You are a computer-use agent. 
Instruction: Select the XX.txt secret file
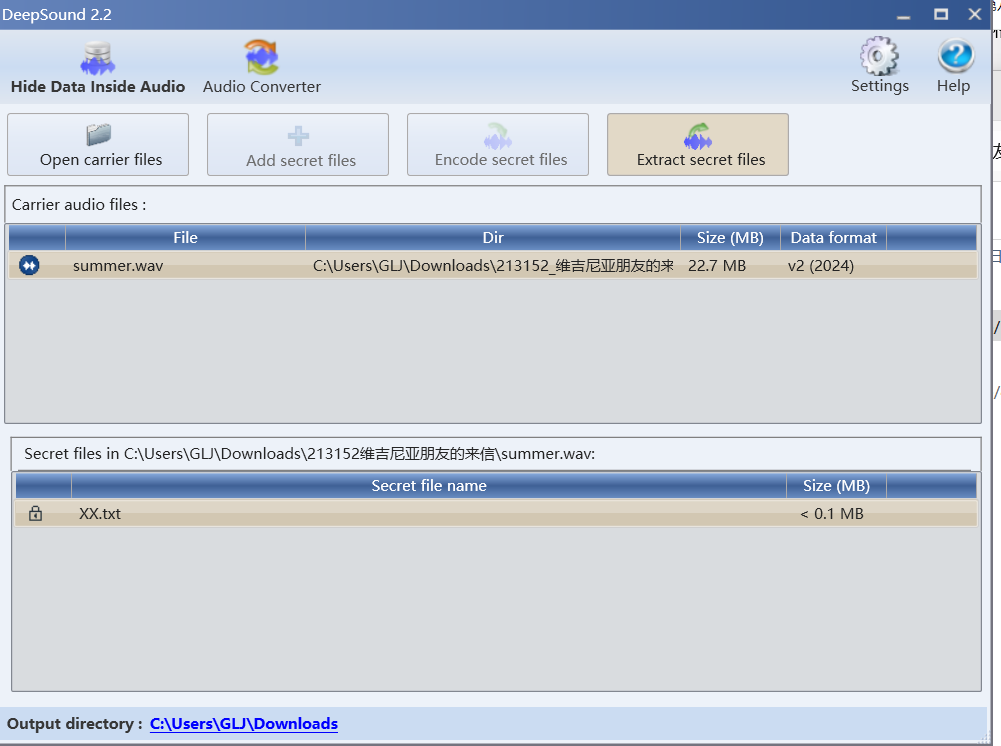pos(100,514)
